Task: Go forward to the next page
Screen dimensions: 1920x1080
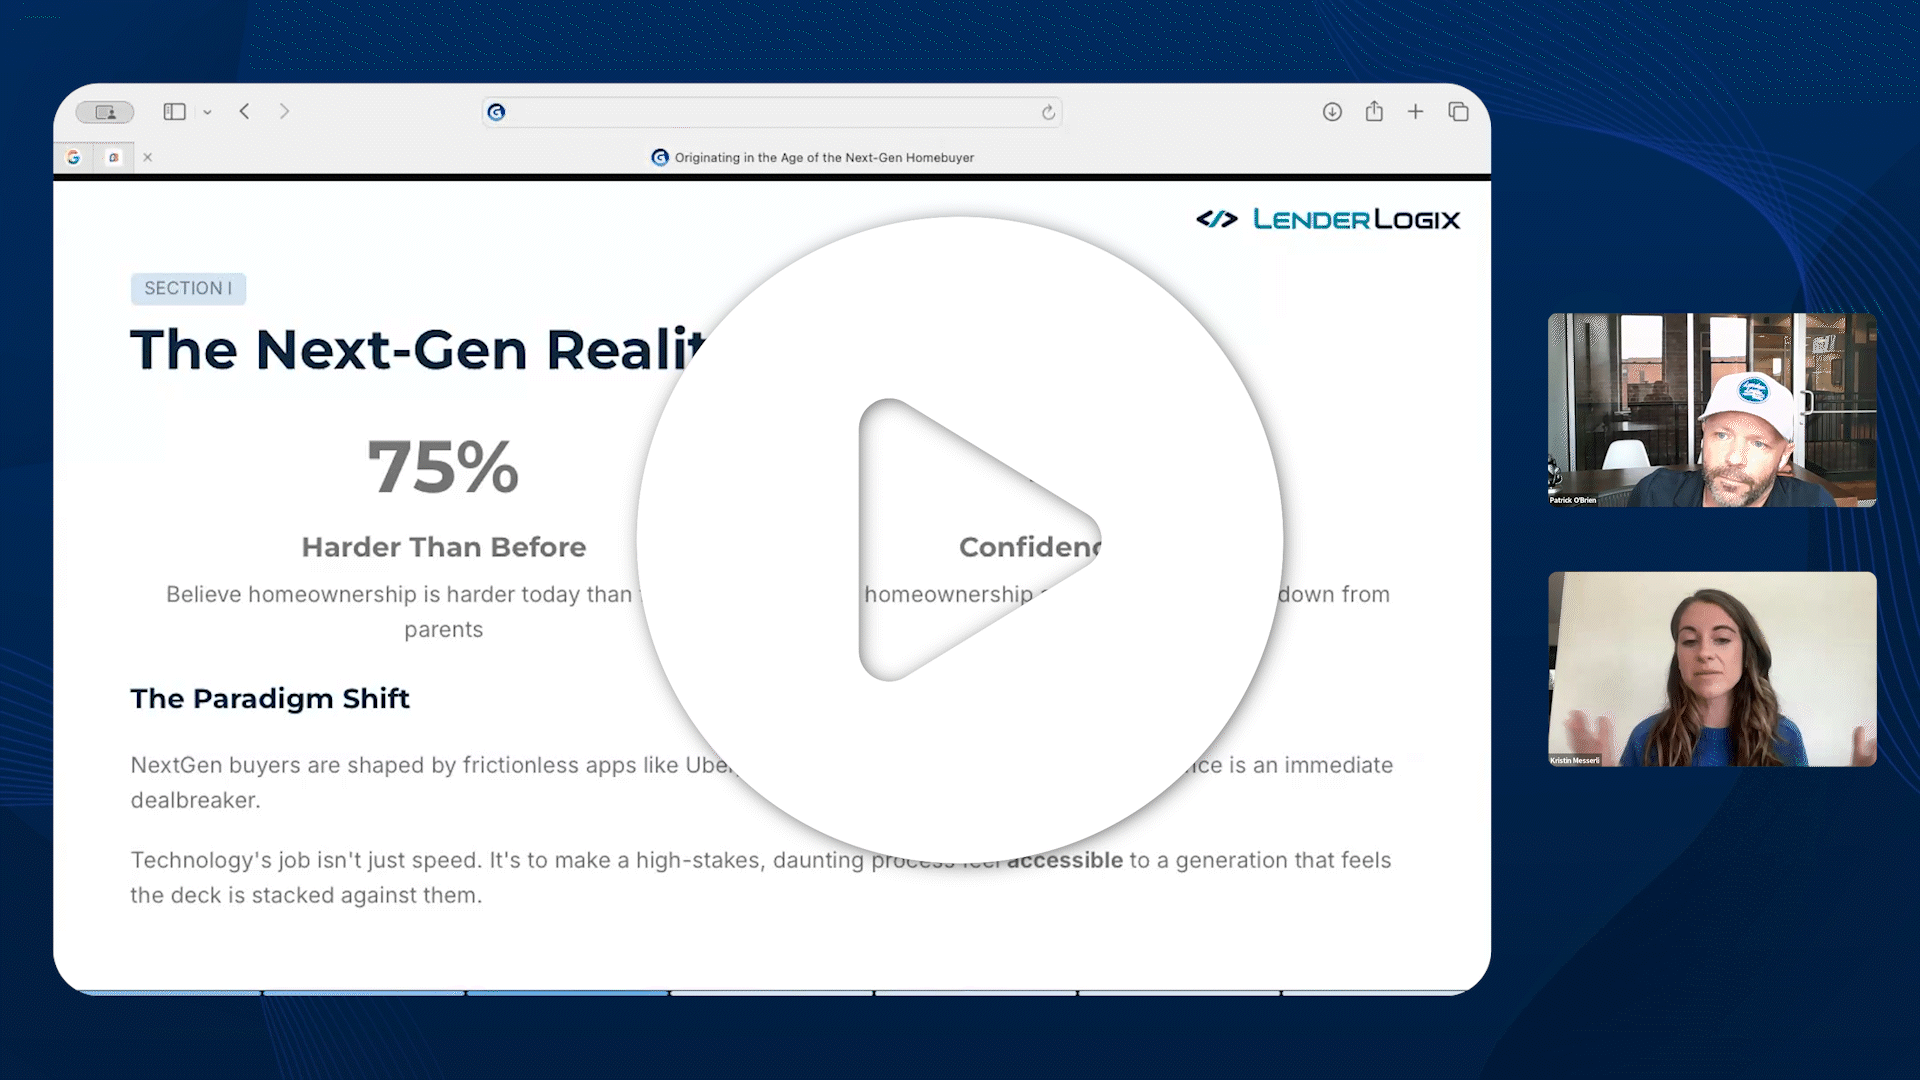Action: 285,111
